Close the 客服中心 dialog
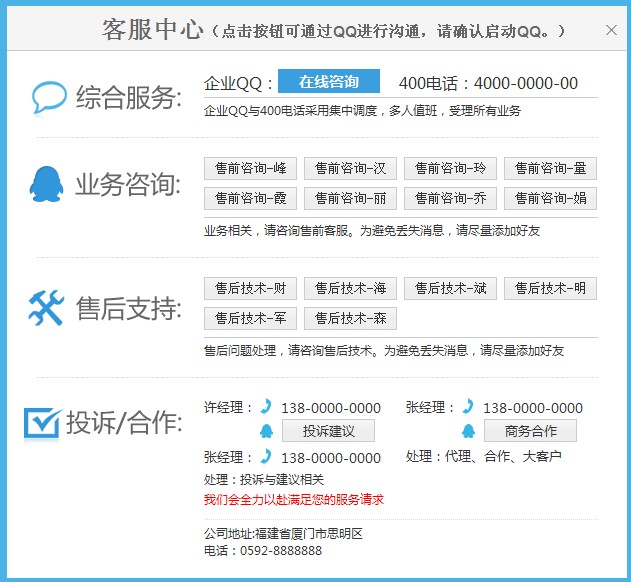This screenshot has width=631, height=582. (x=611, y=30)
